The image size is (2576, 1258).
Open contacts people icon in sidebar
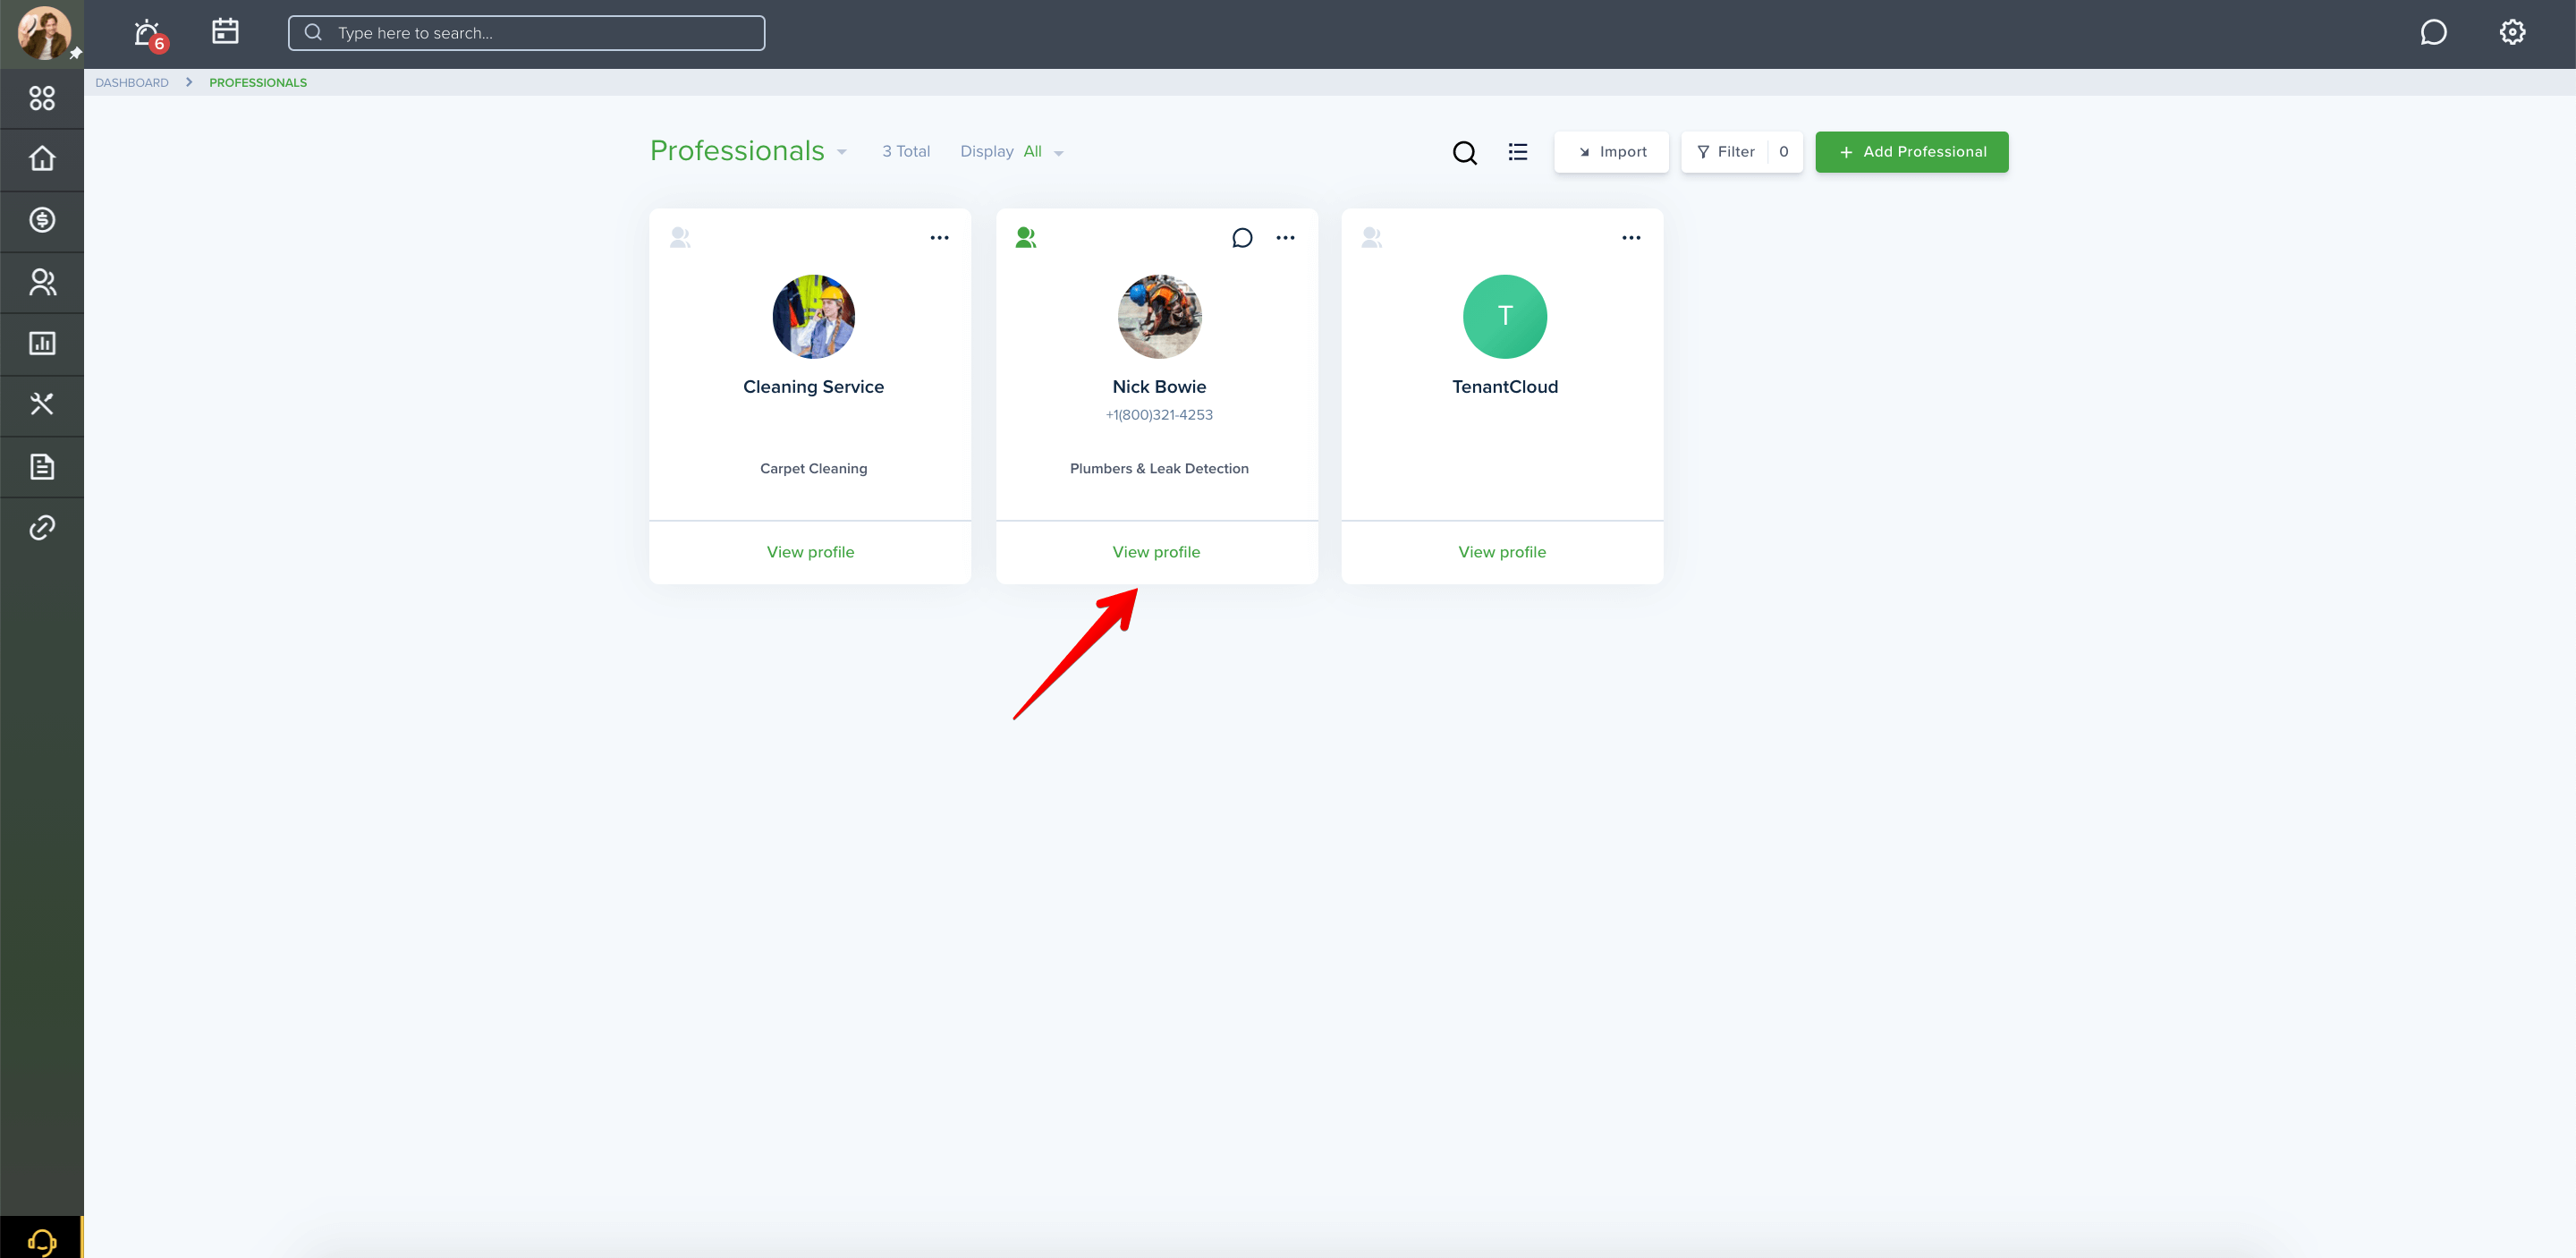tap(42, 282)
